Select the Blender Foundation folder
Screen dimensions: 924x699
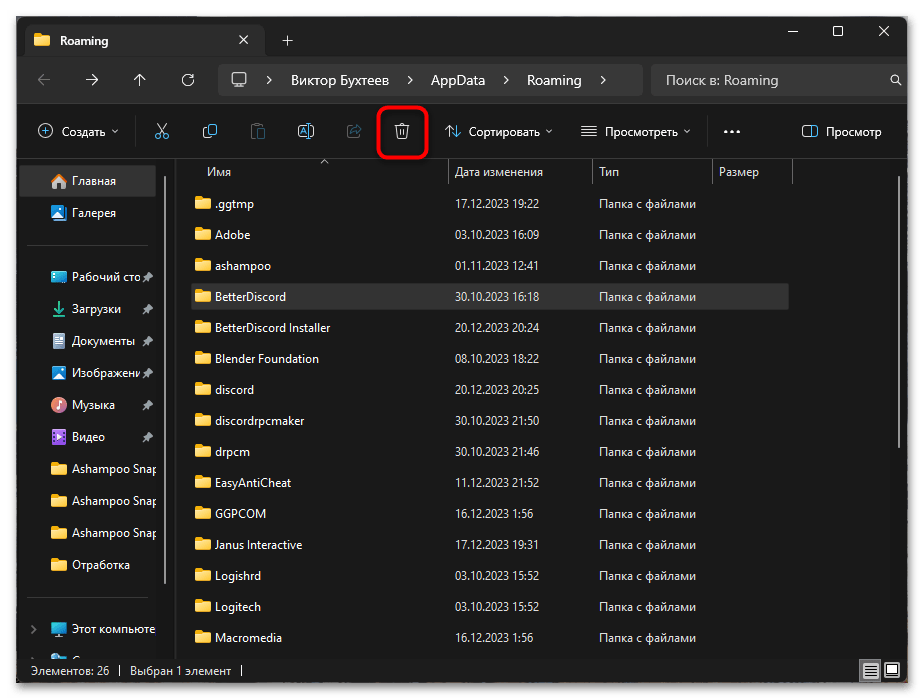(490, 359)
